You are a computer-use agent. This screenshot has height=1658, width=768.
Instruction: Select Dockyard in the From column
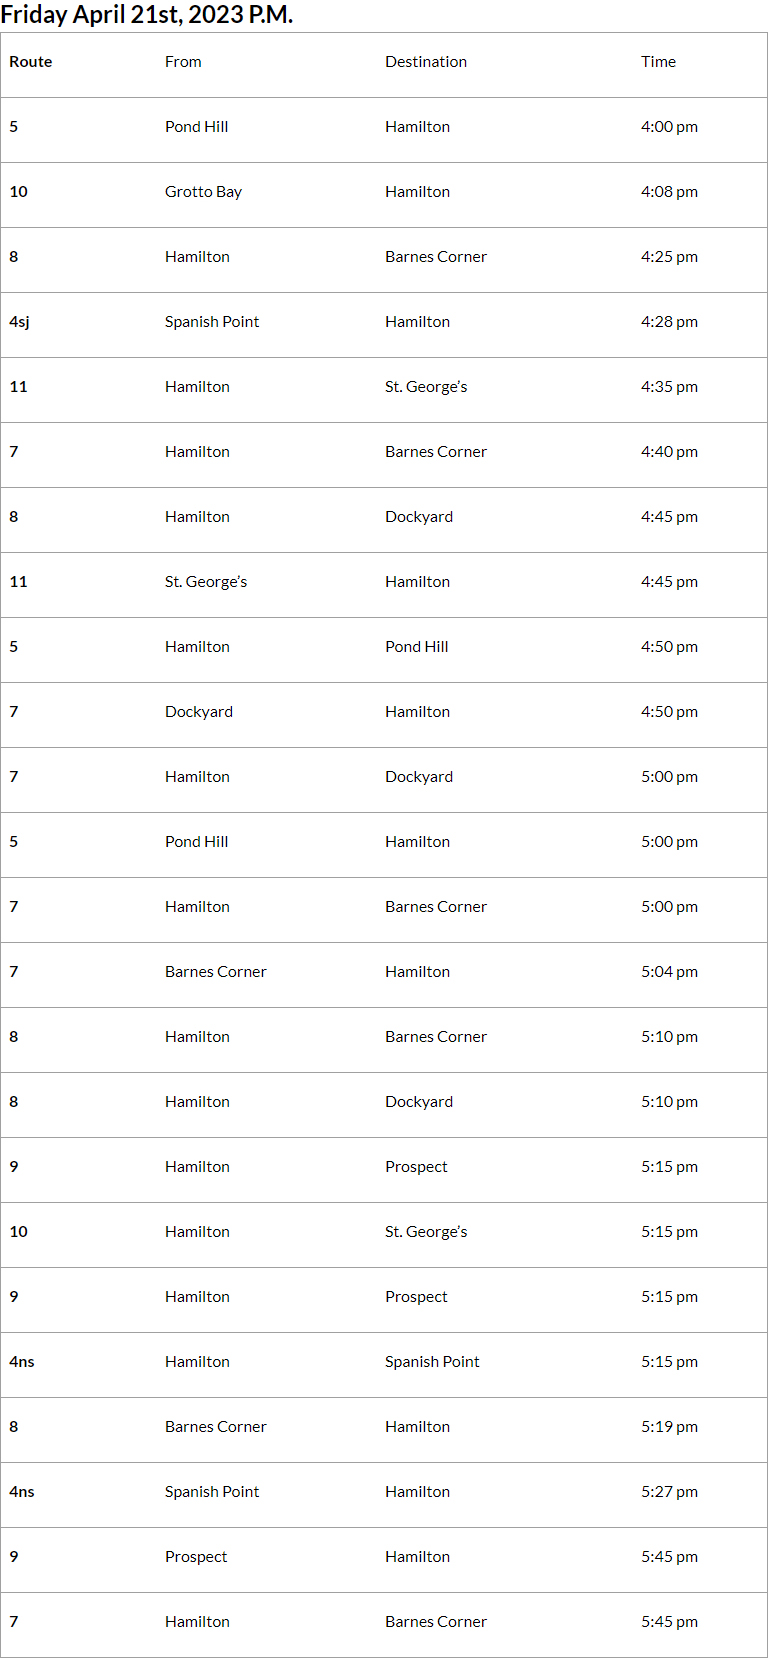[199, 712]
